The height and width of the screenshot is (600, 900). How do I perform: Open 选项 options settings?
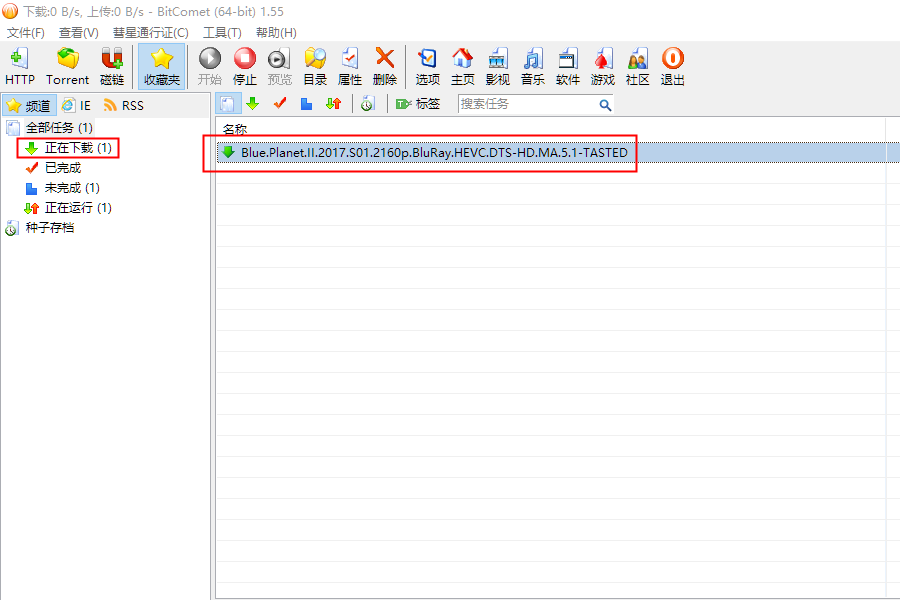click(x=428, y=66)
